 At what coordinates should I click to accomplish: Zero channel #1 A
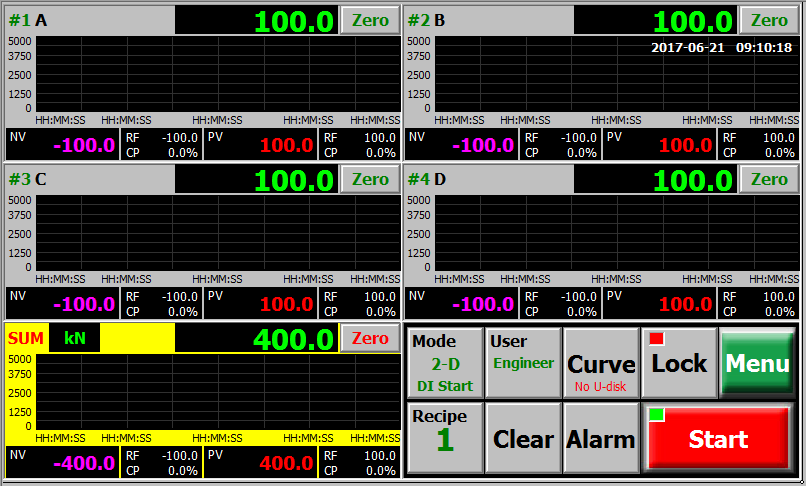click(x=370, y=20)
